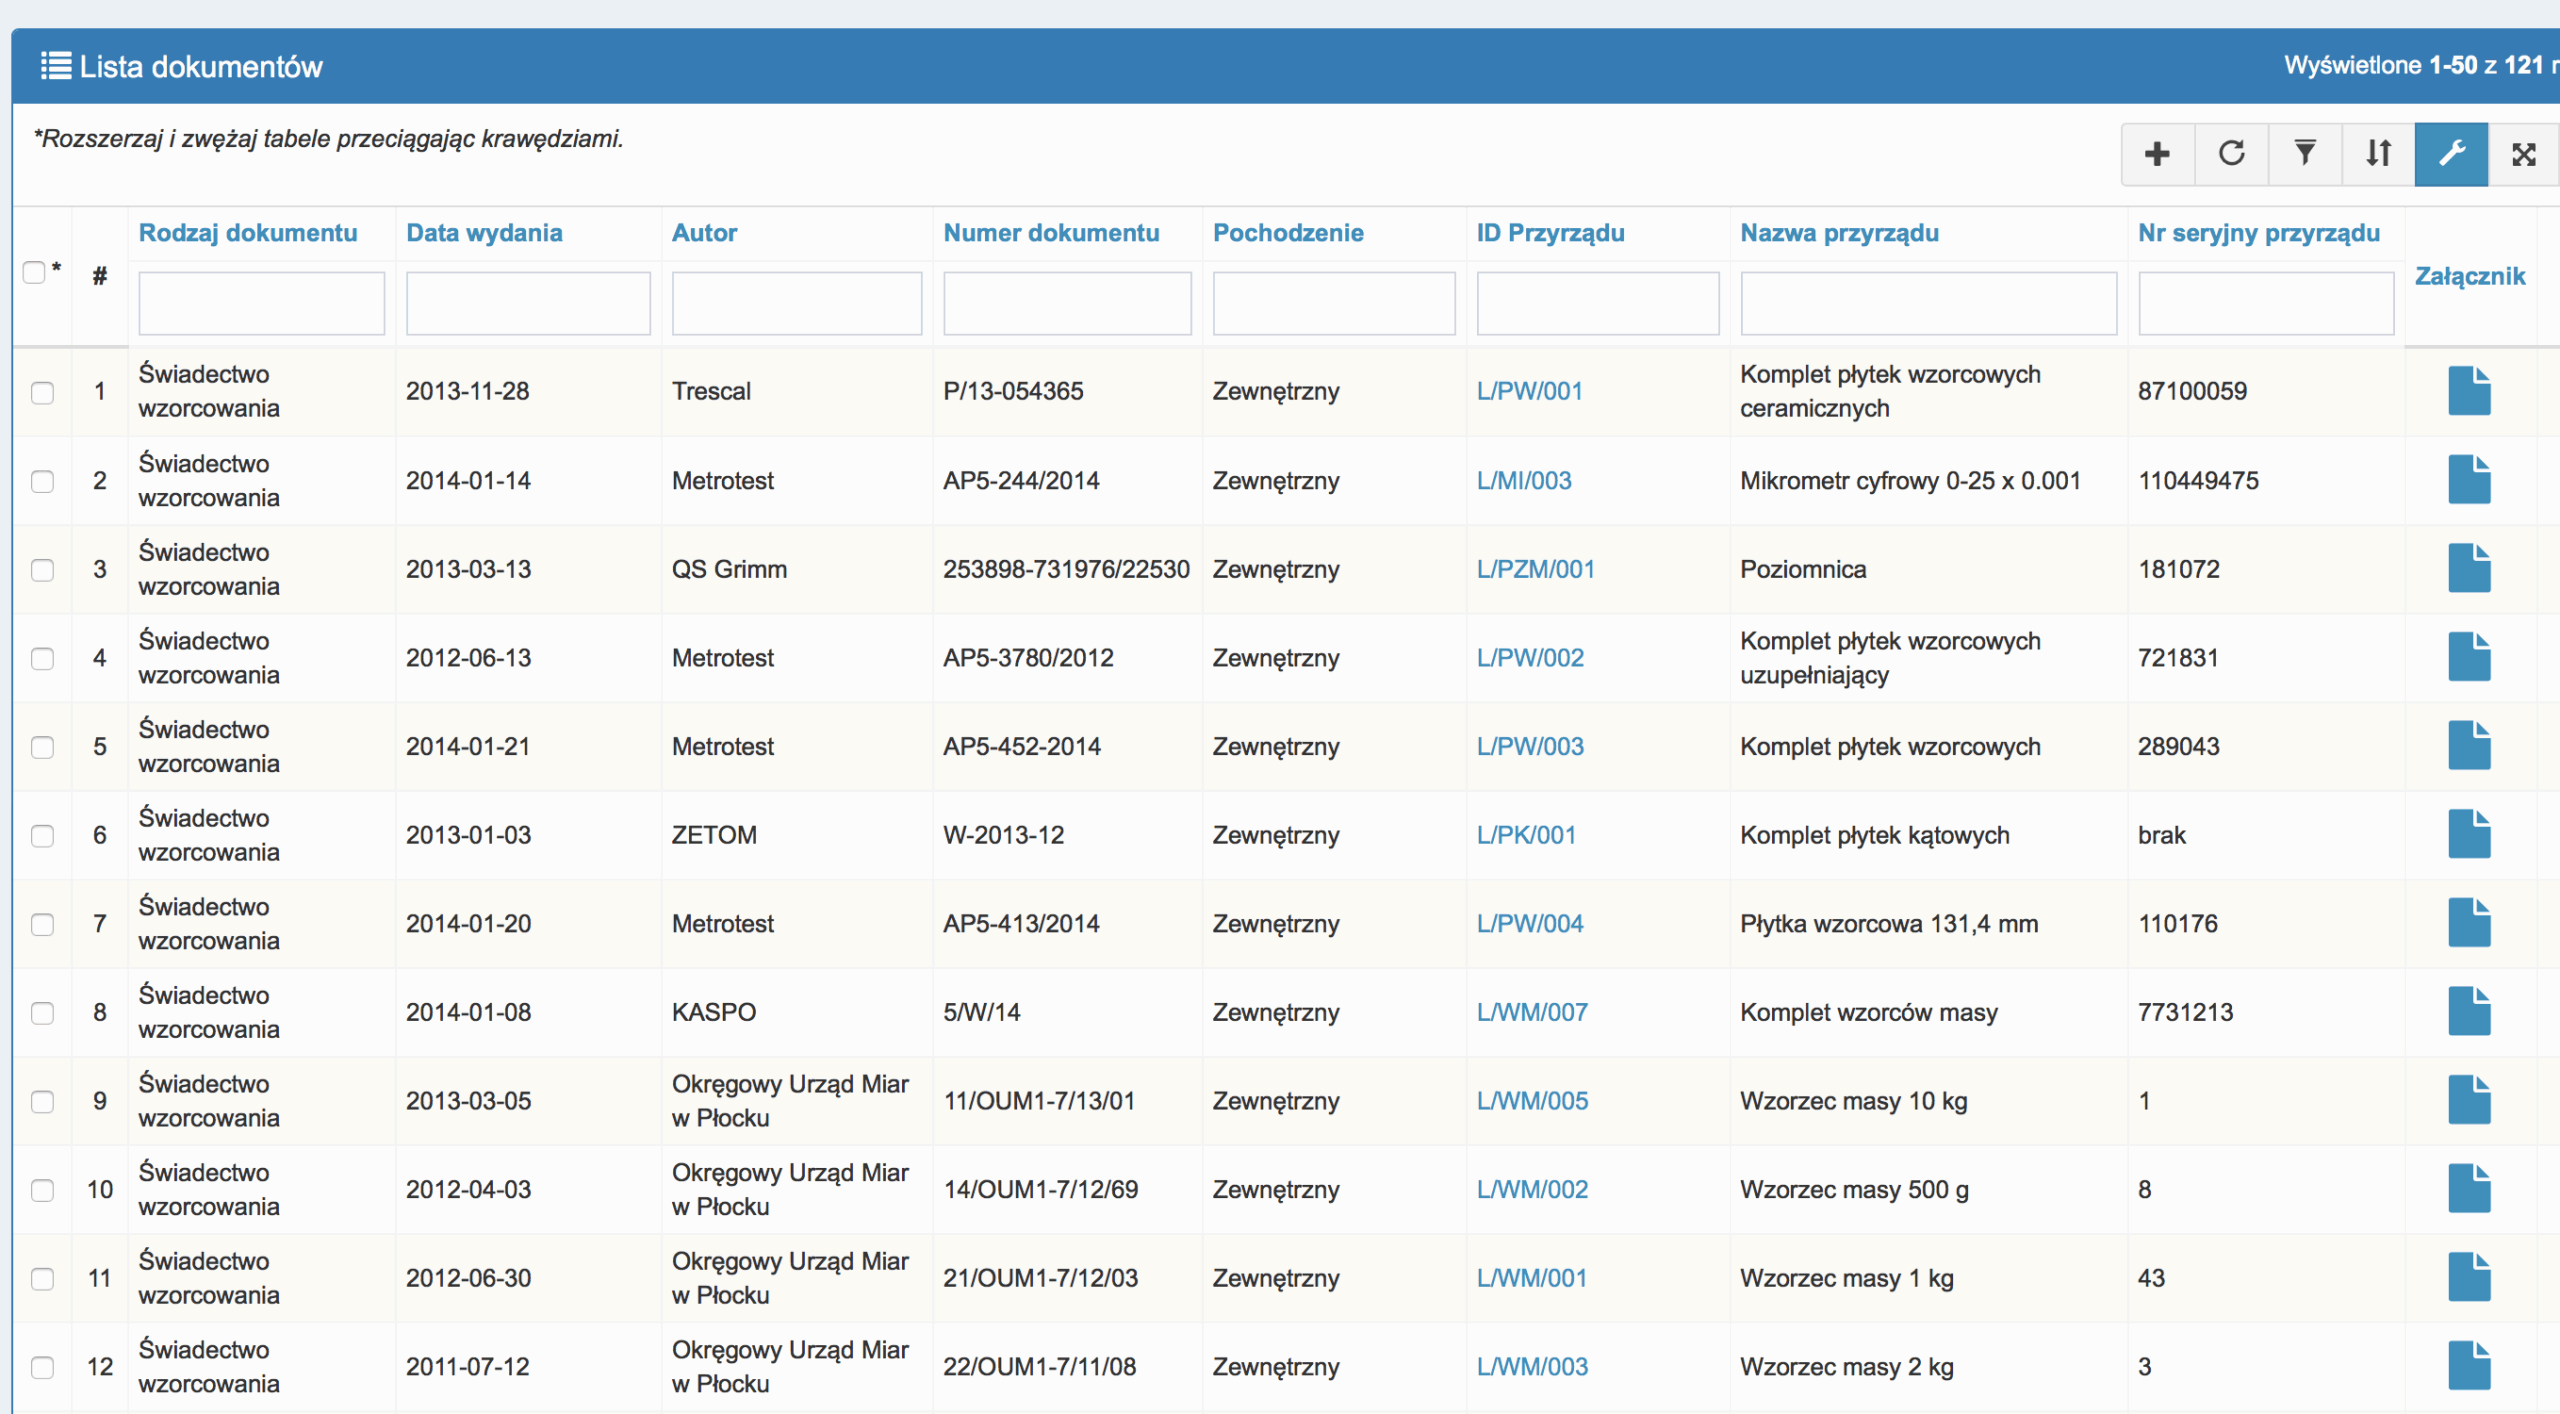Viewport: 2560px width, 1414px height.
Task: Open instrument link L/PW/001
Action: (1529, 391)
